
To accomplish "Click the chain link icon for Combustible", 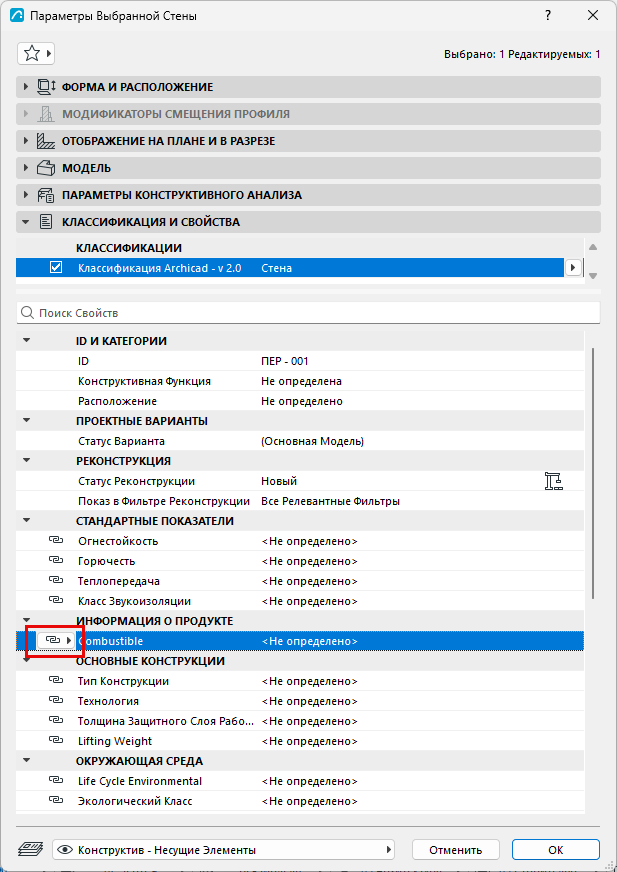I will (x=53, y=641).
